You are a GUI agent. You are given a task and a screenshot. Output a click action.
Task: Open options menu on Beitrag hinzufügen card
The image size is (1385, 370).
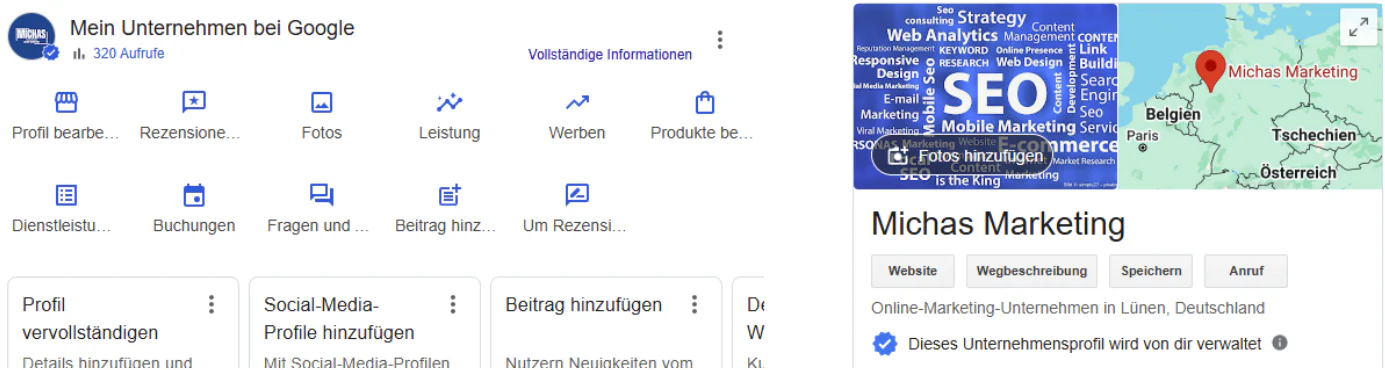coord(695,304)
